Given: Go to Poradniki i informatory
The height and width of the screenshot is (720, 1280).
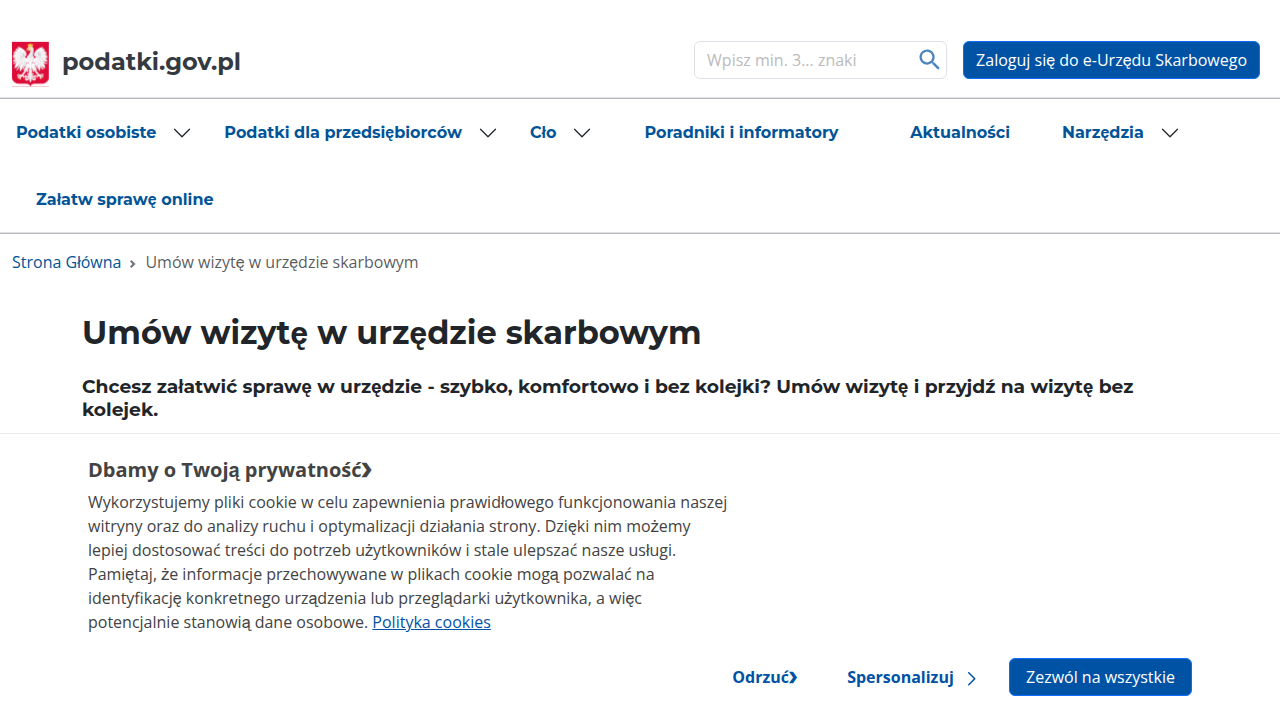Looking at the screenshot, I should [x=741, y=132].
